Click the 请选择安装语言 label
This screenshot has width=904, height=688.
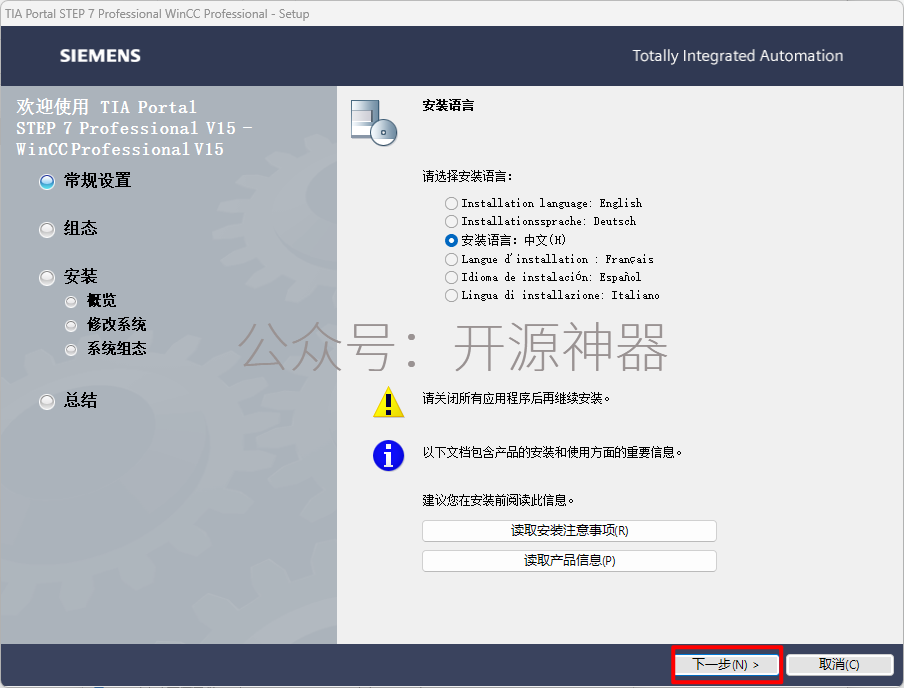[x=467, y=176]
